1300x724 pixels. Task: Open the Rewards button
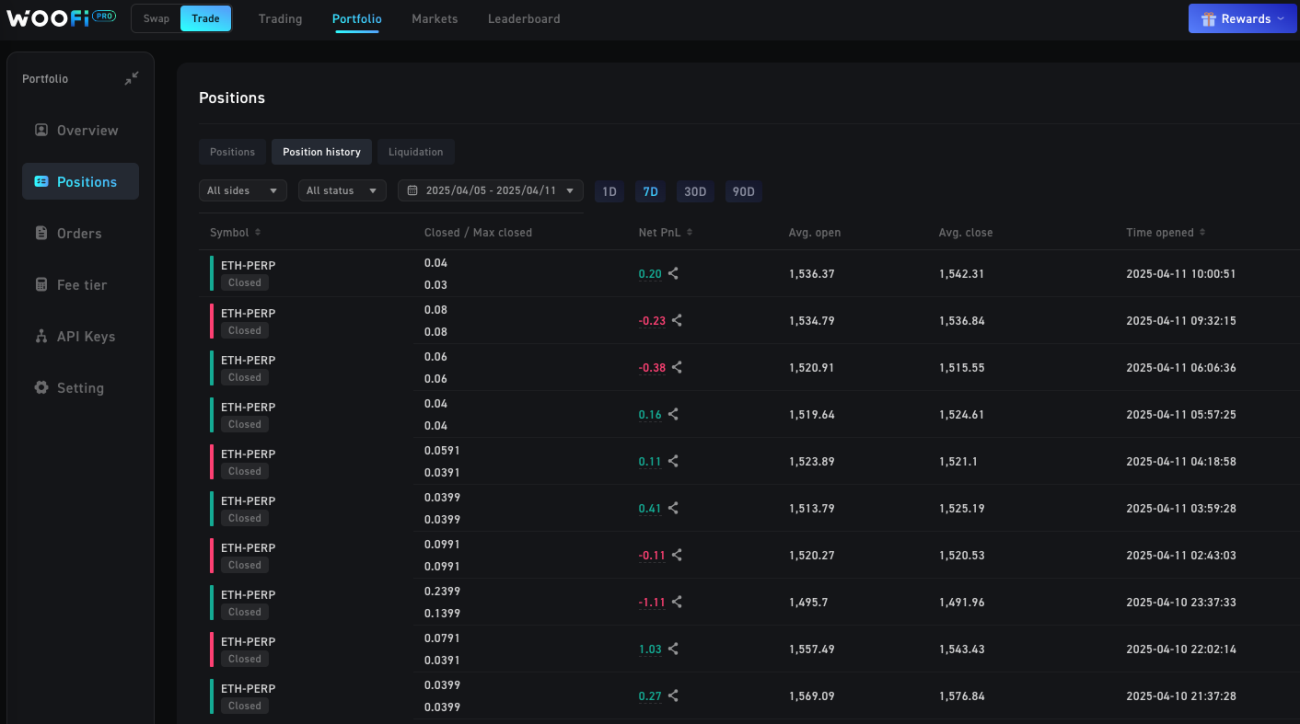(1243, 18)
